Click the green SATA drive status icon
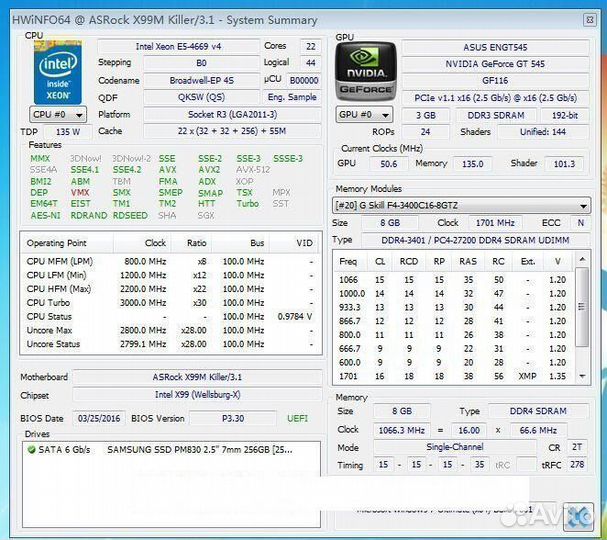 [31, 450]
